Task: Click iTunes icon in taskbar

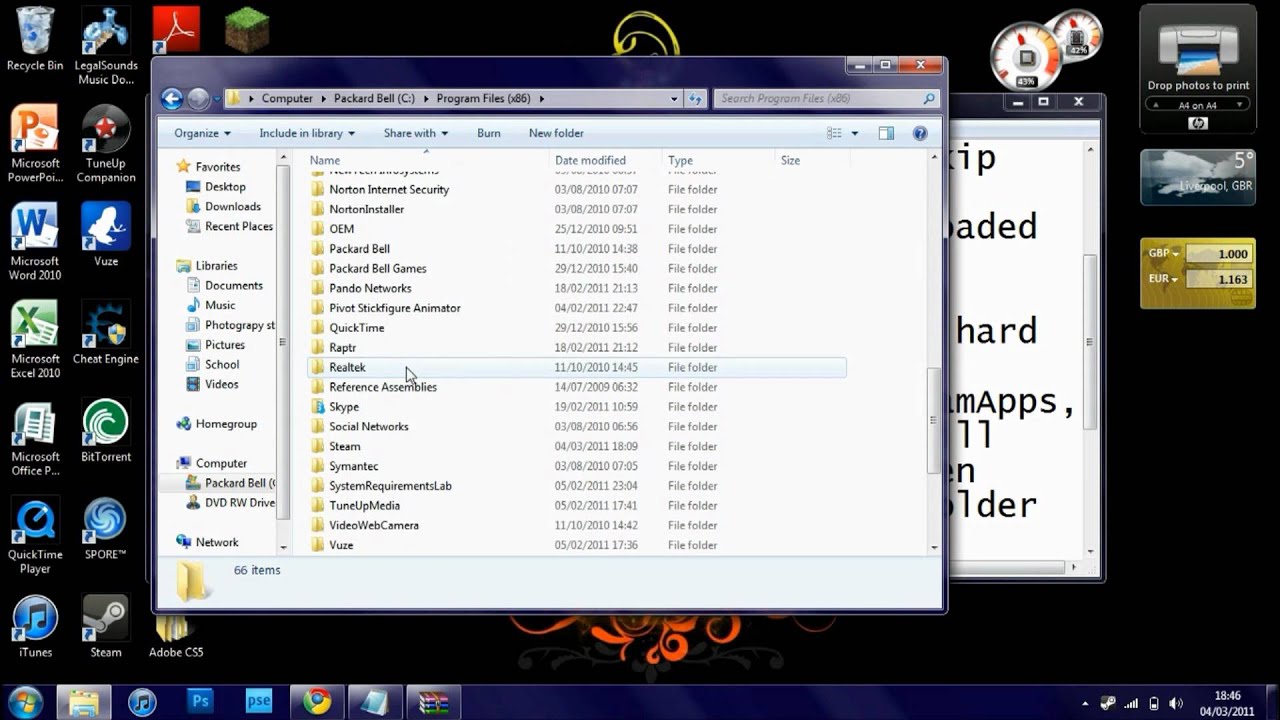Action: [x=143, y=702]
